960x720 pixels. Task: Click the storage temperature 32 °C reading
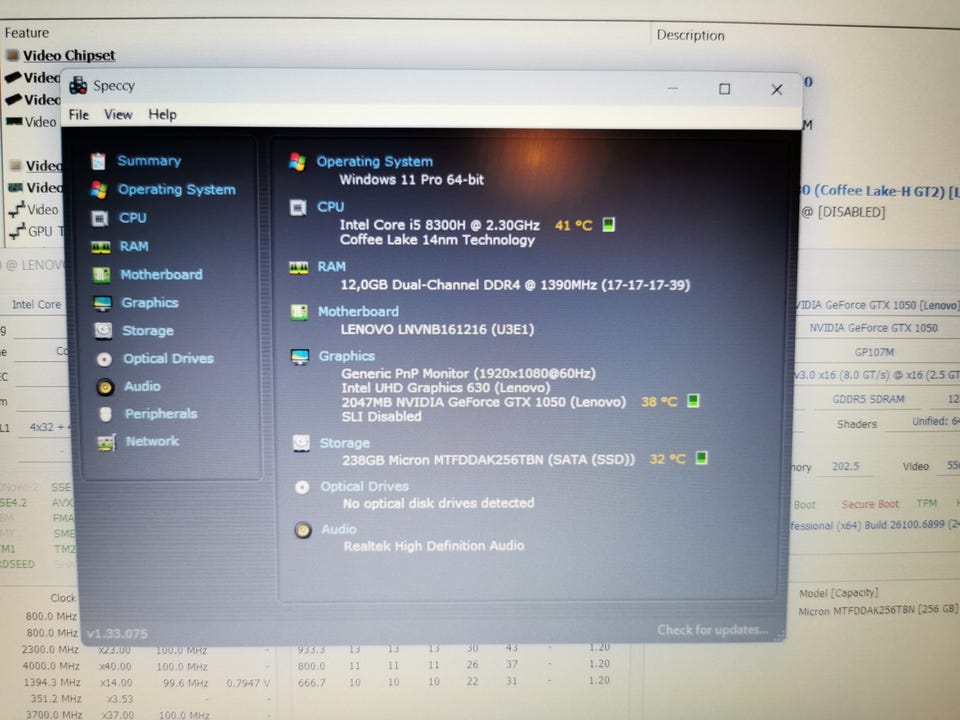(x=667, y=459)
